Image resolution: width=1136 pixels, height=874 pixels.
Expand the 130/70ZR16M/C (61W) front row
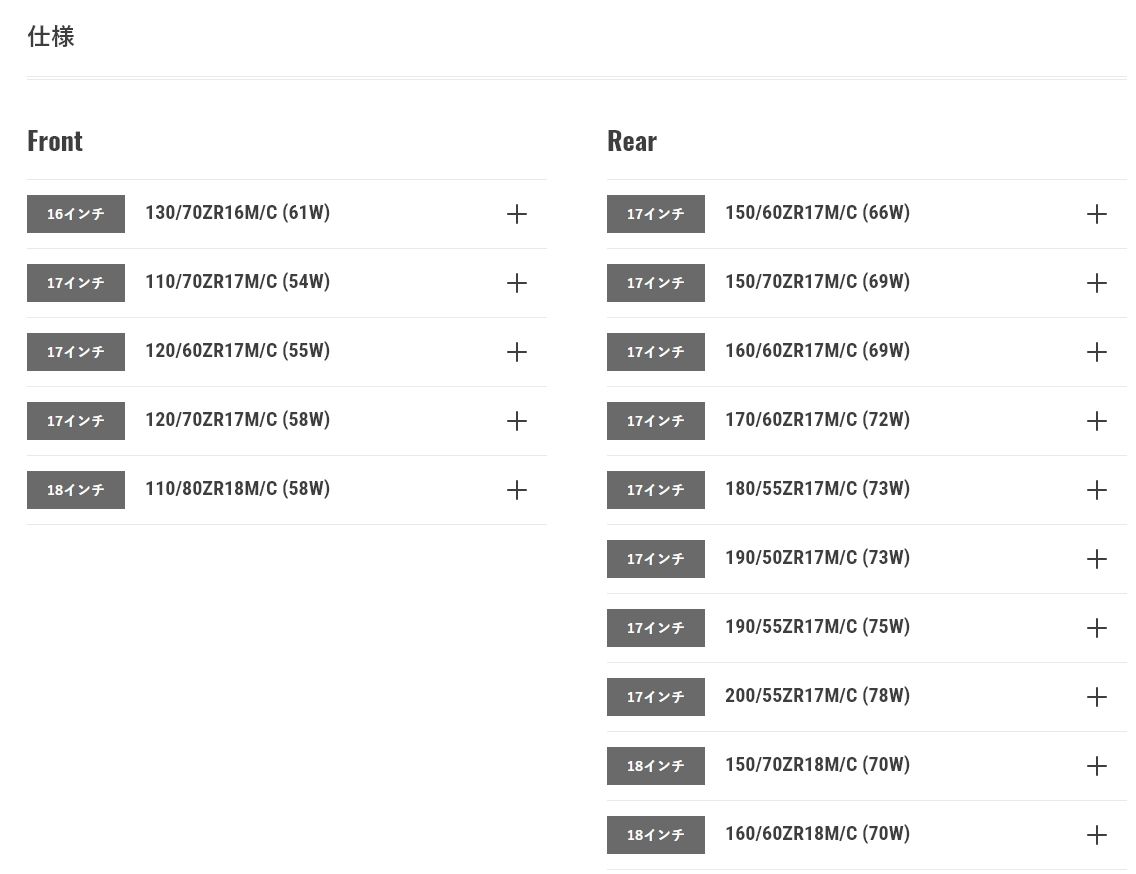[516, 214]
